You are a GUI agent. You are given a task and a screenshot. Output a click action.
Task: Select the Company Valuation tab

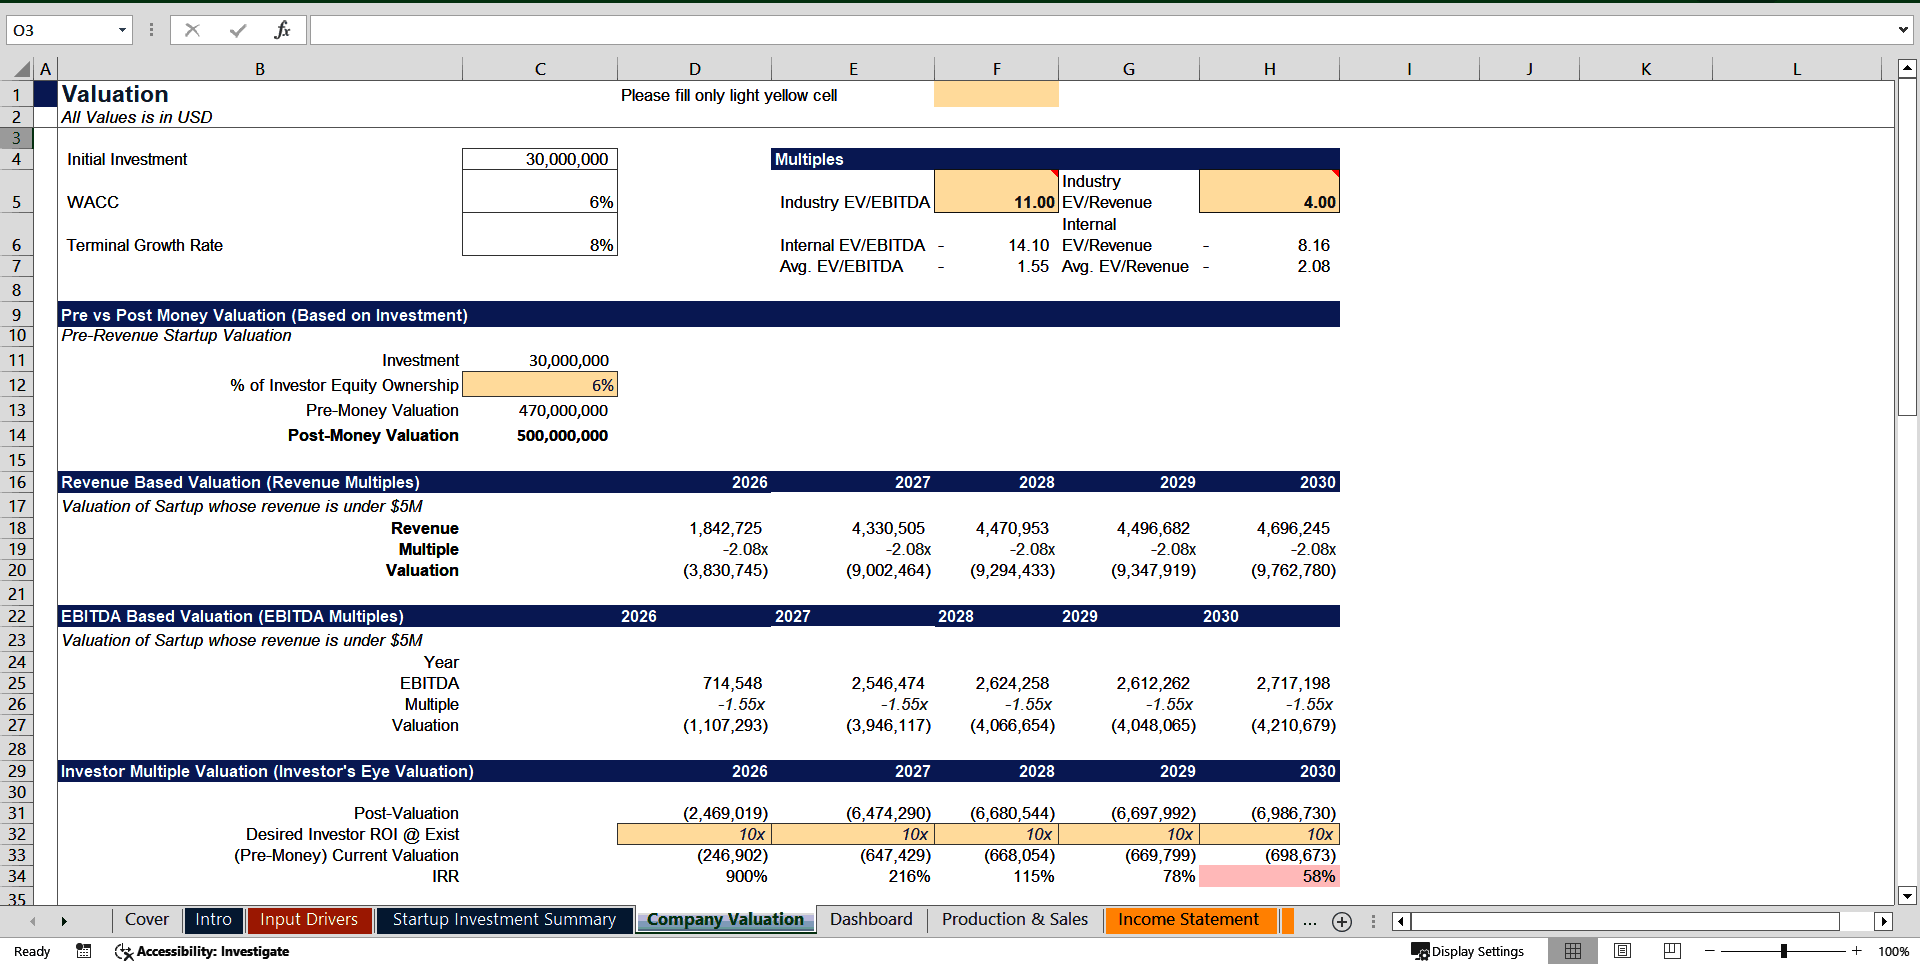pyautogui.click(x=726, y=920)
